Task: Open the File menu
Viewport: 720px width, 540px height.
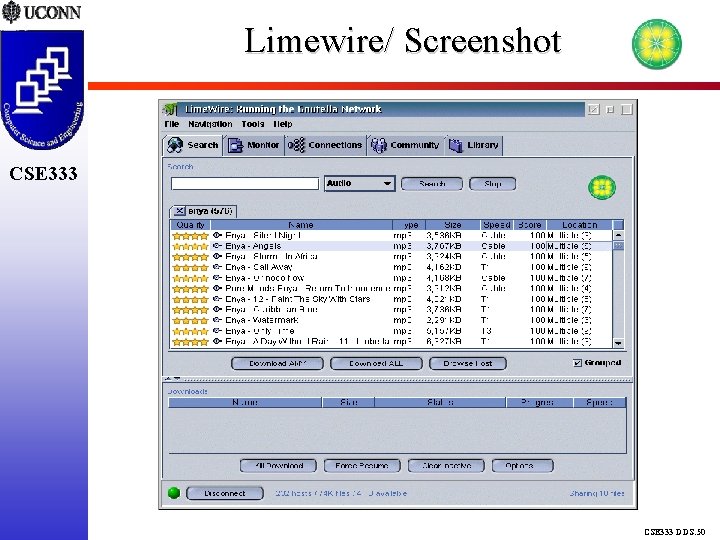Action: (172, 124)
